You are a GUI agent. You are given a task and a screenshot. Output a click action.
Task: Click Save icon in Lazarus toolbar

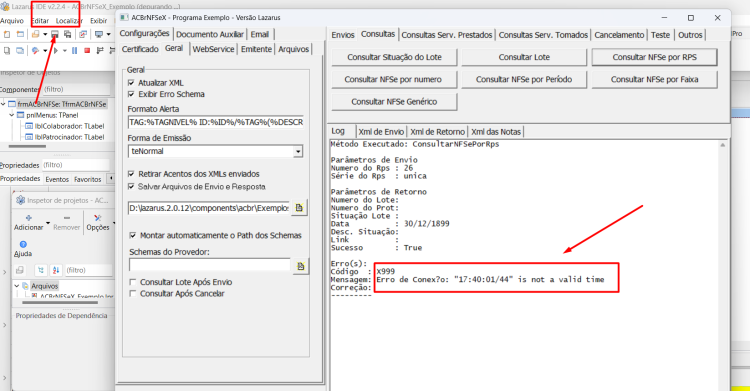55,34
